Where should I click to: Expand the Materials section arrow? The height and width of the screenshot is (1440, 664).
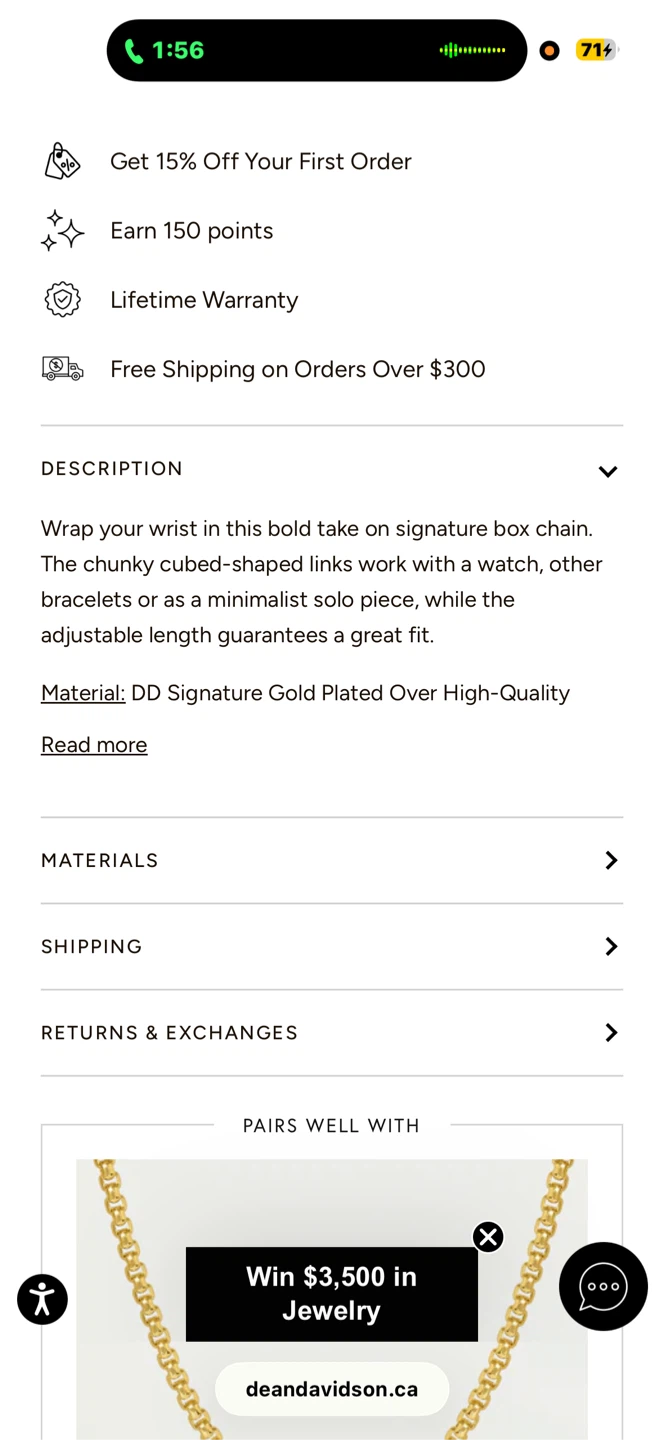point(611,860)
